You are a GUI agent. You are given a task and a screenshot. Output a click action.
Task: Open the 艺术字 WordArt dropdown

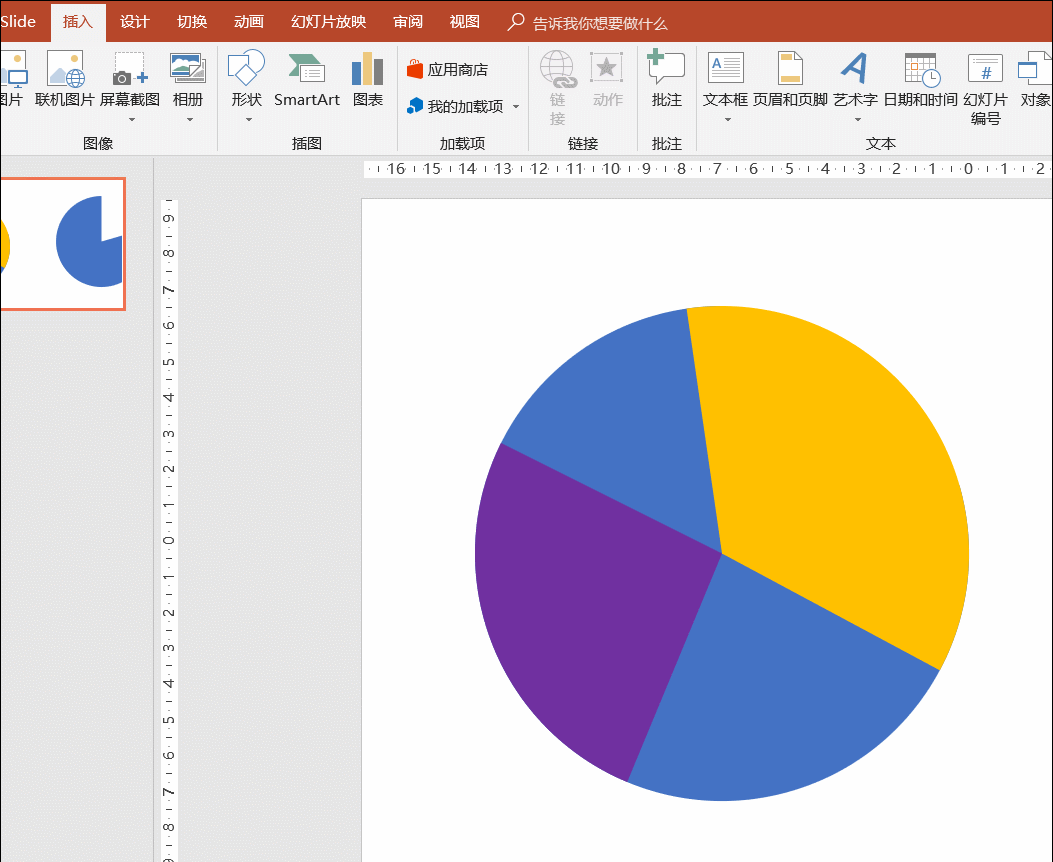pyautogui.click(x=856, y=120)
